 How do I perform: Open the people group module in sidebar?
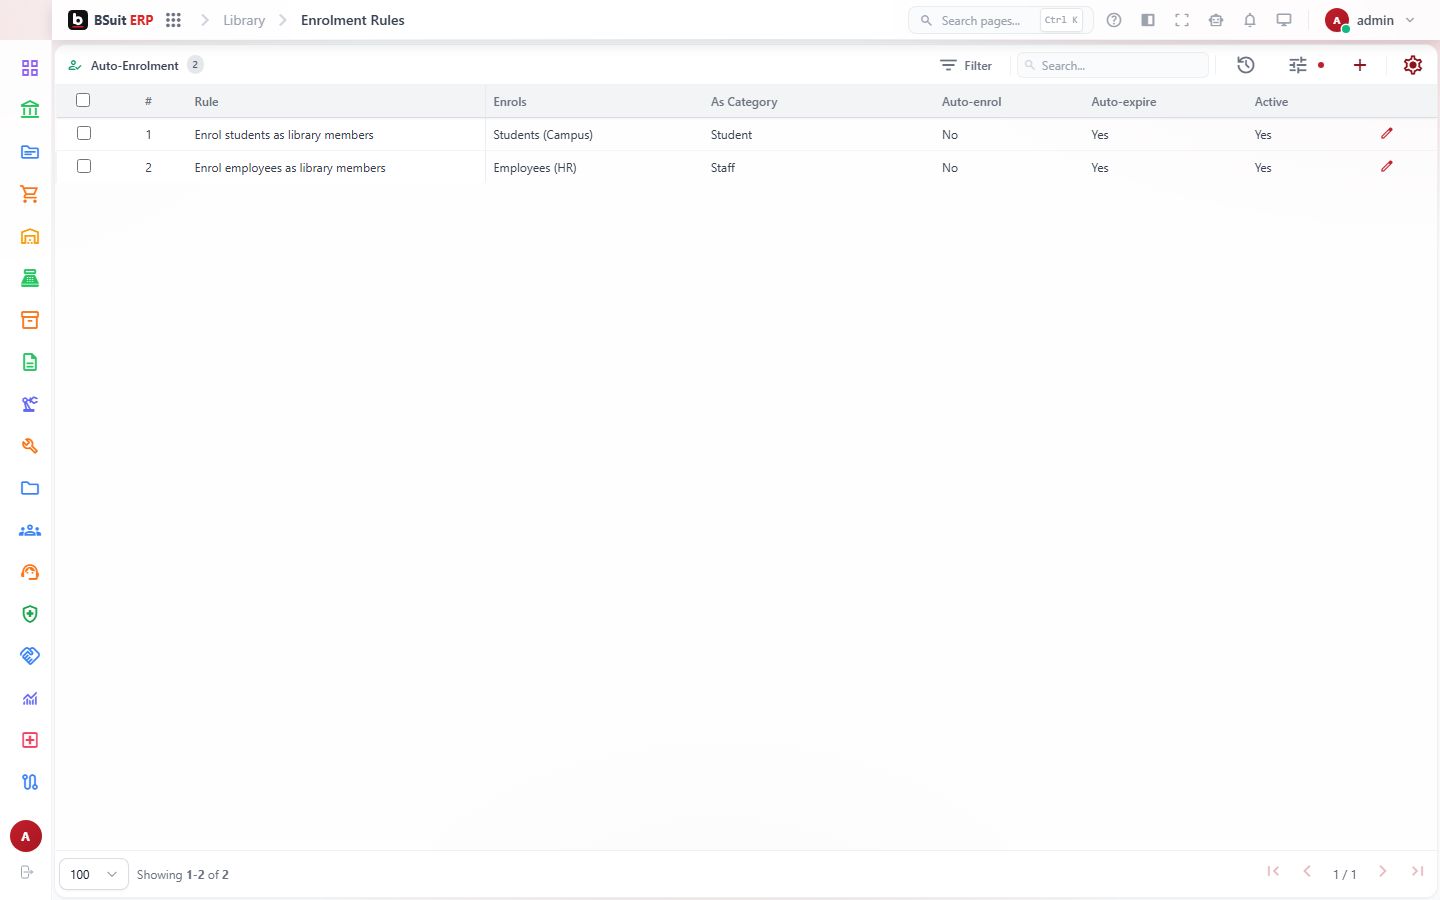(30, 530)
